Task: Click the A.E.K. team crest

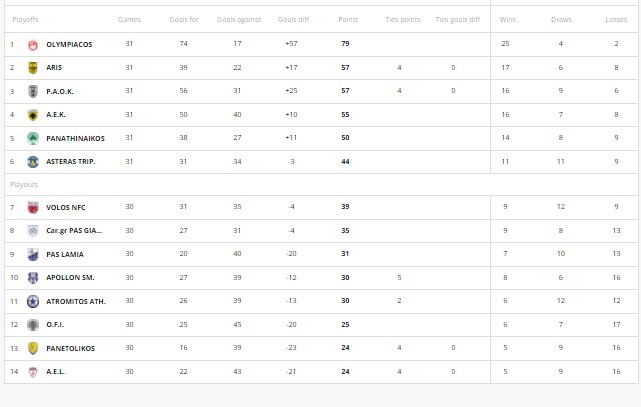Action: tap(32, 115)
